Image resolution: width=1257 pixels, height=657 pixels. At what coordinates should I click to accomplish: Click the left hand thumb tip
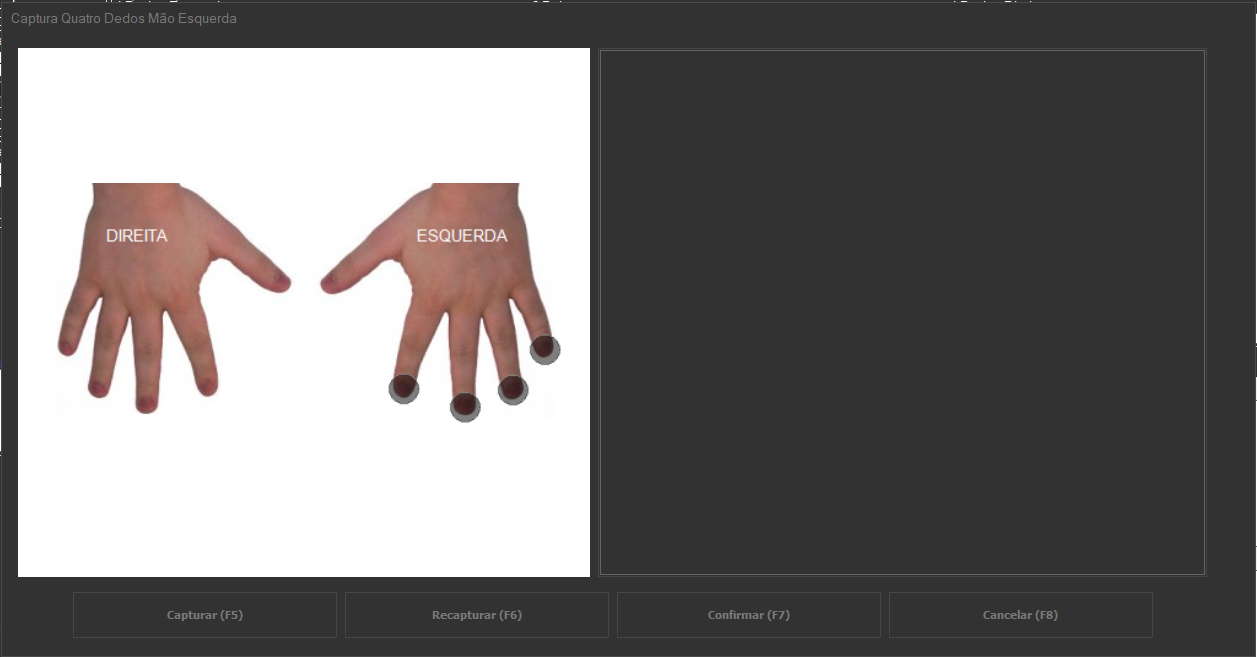pyautogui.click(x=329, y=284)
